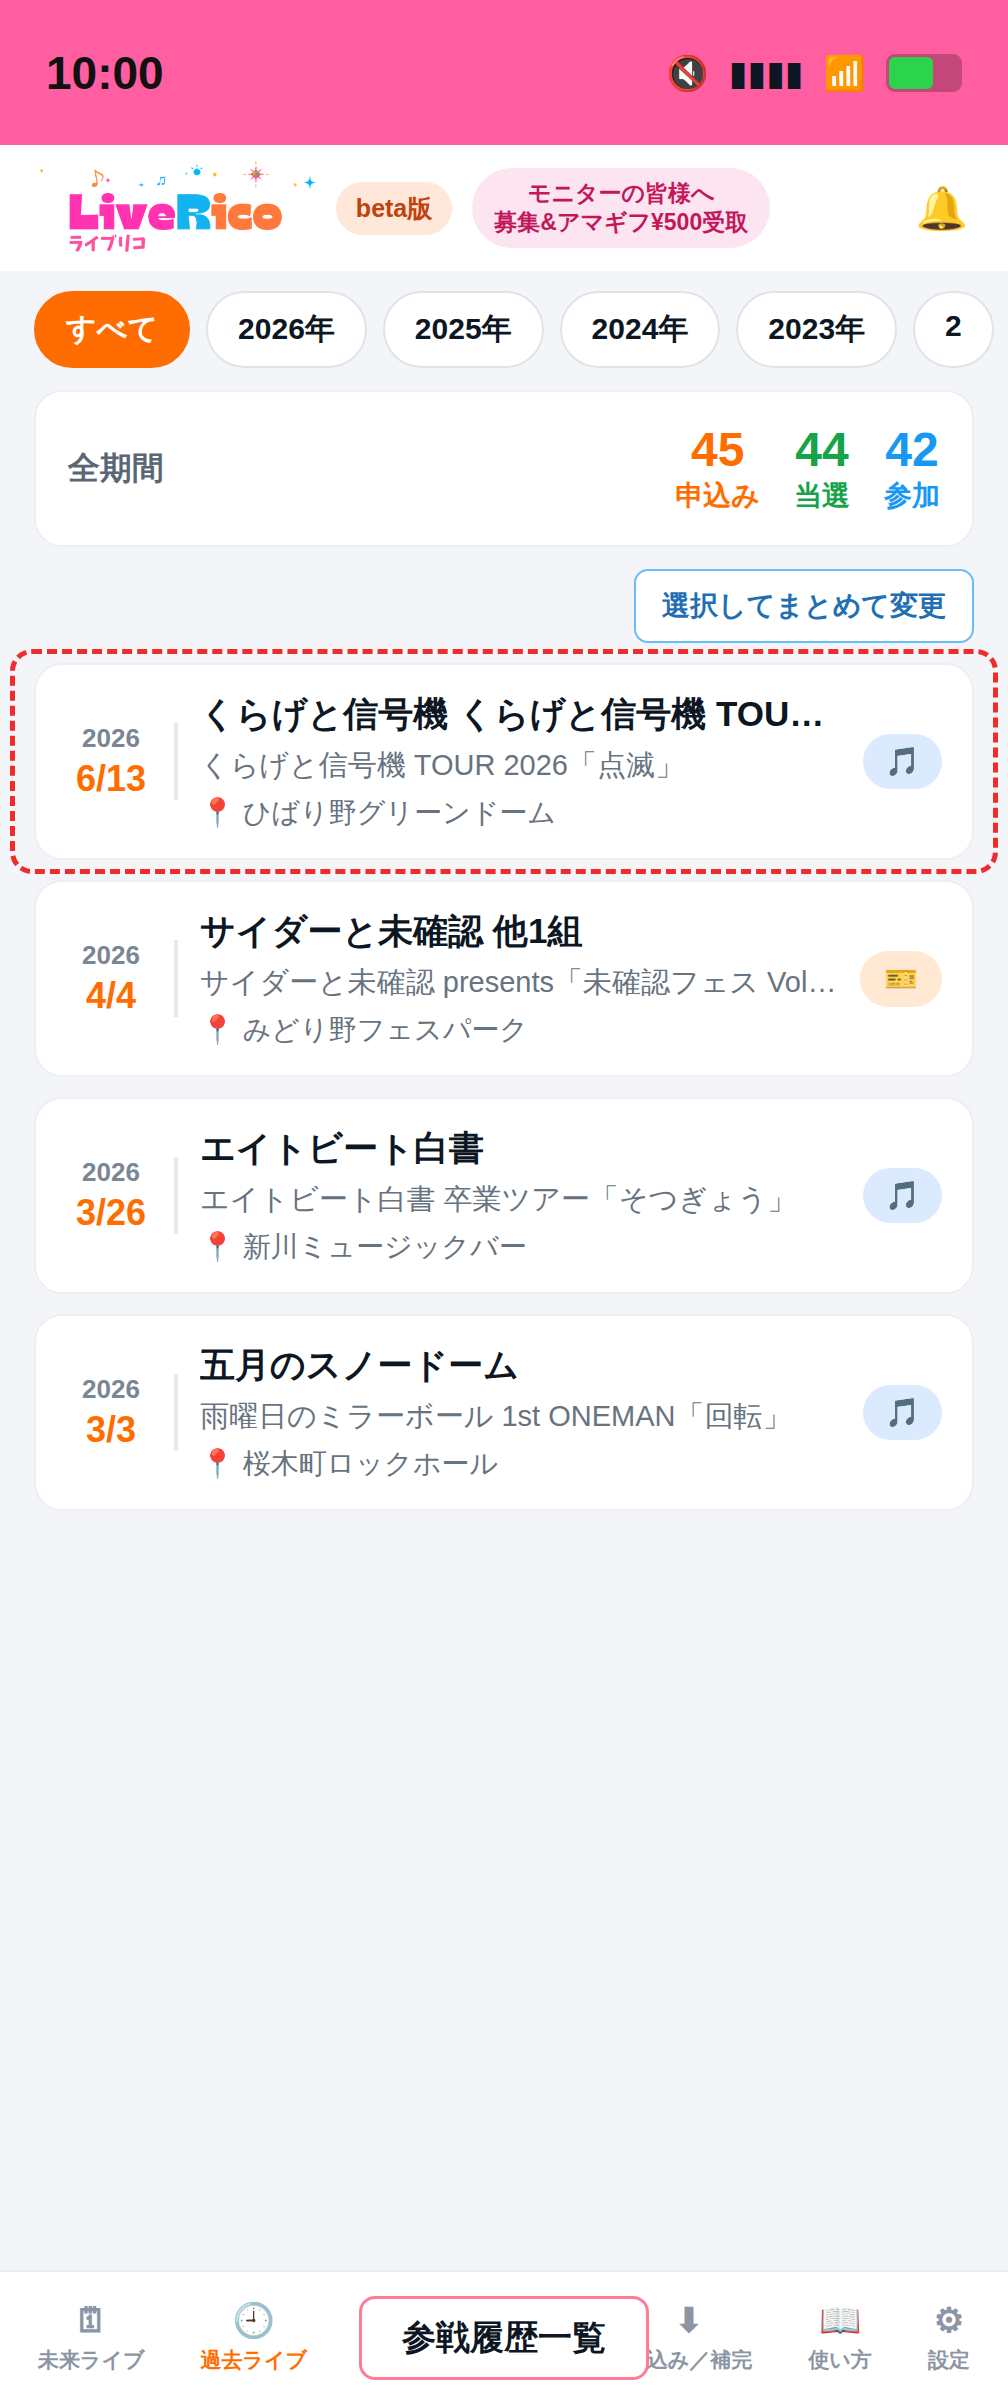The image size is (1008, 2402).
Task: Click 選択してまとめて変更 button
Action: (804, 606)
